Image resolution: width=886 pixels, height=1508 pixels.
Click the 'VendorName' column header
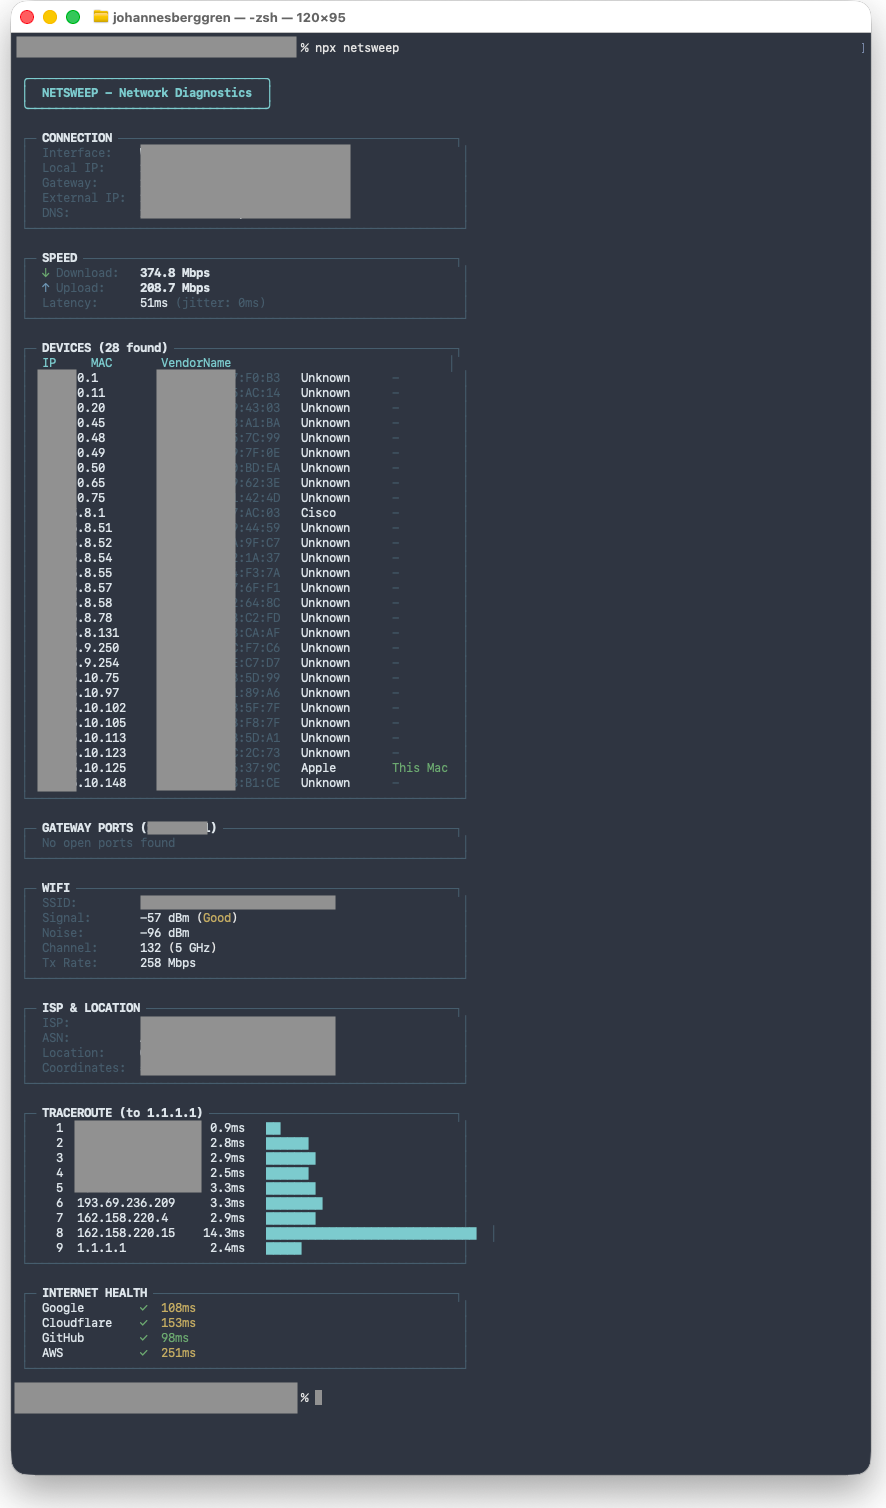tap(196, 363)
